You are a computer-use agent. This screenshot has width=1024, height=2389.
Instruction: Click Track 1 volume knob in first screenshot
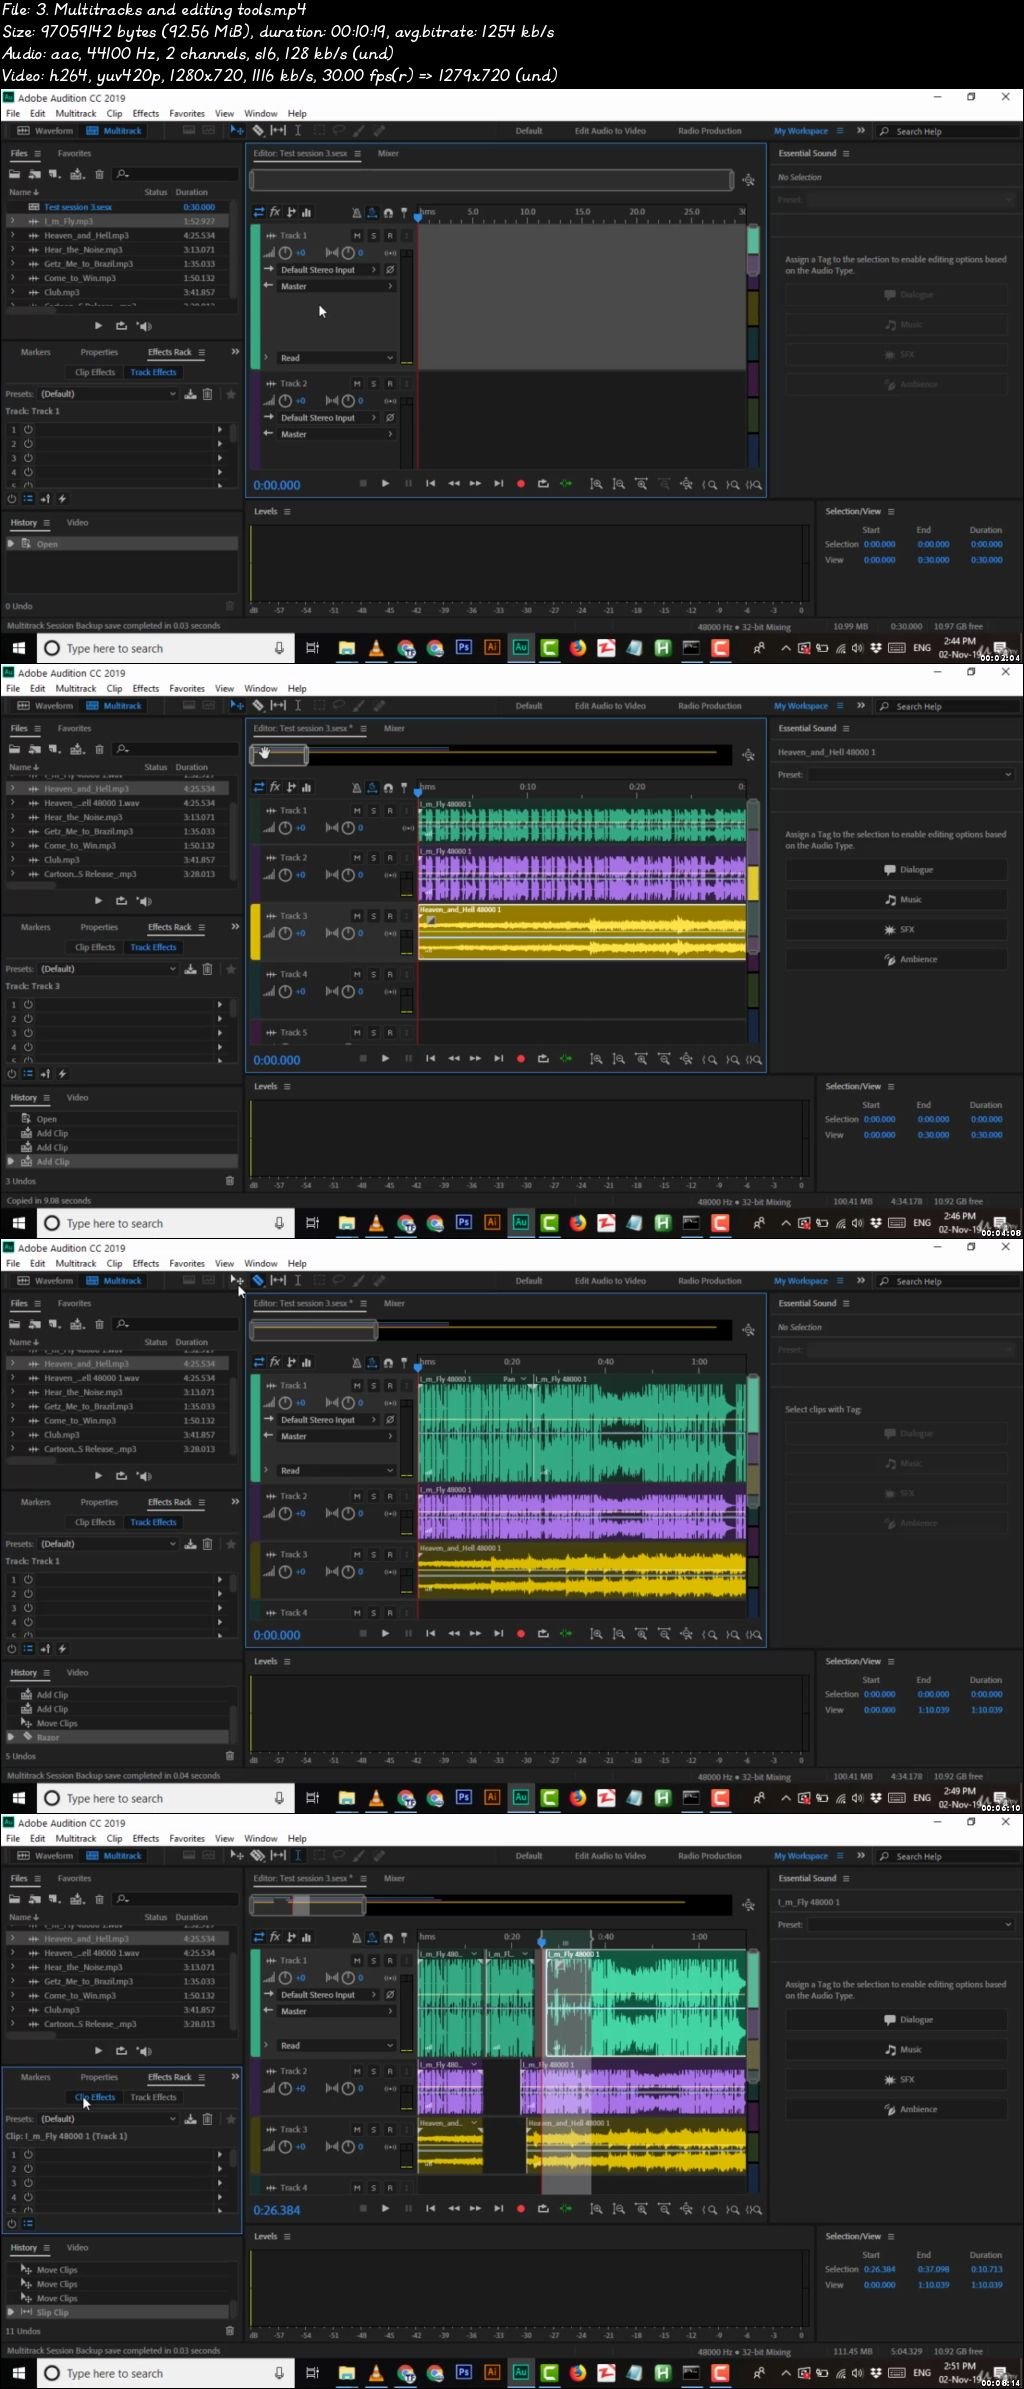tap(286, 253)
